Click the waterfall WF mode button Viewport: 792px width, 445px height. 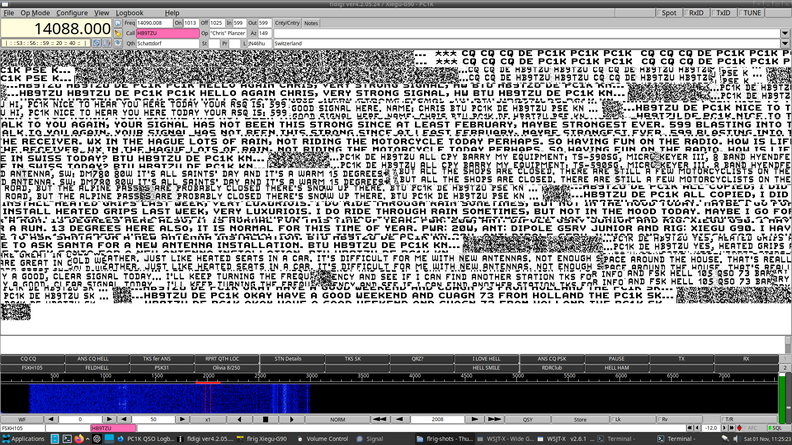point(21,419)
